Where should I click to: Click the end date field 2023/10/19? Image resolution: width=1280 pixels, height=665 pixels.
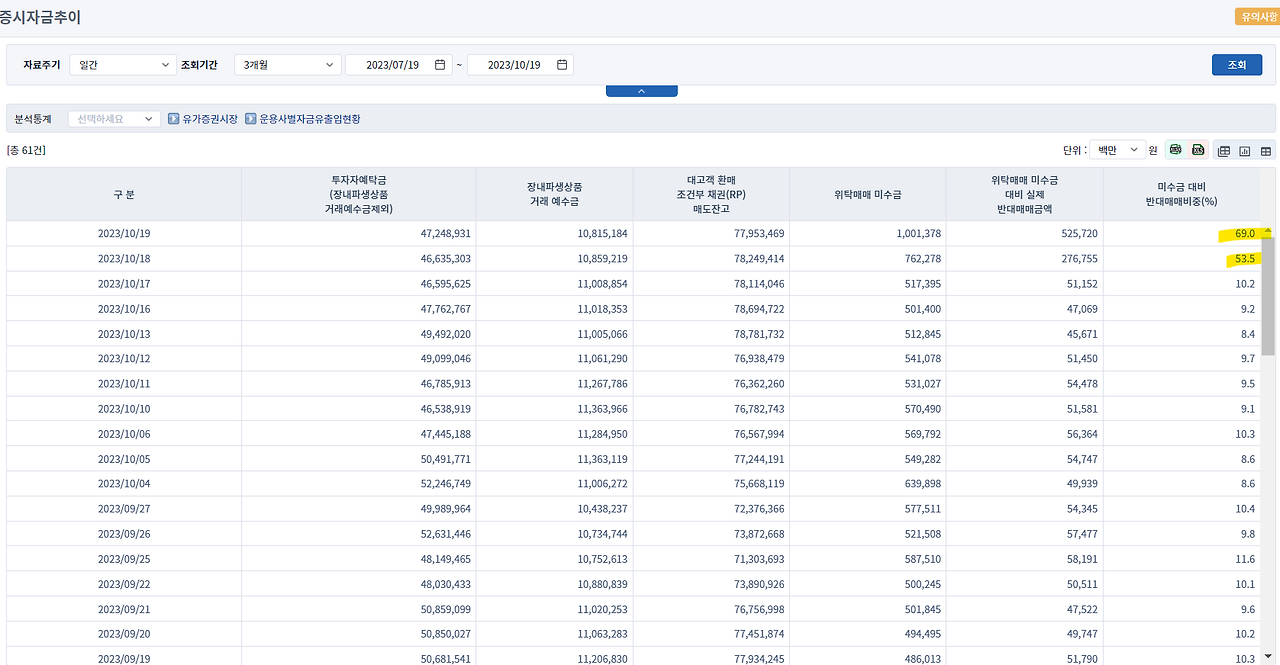click(520, 65)
